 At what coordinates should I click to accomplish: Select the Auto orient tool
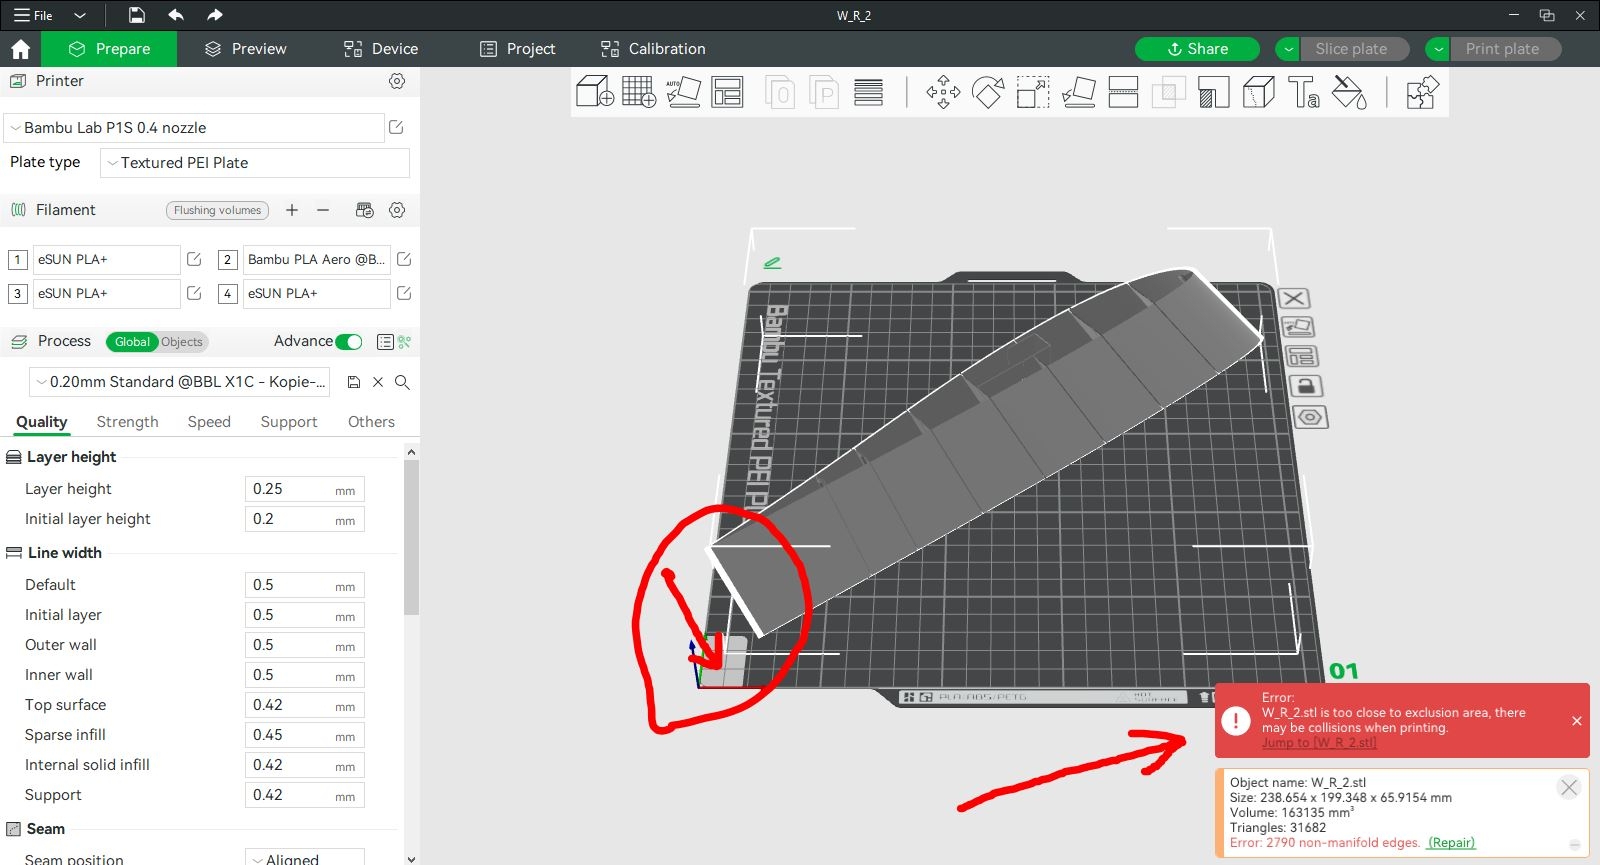683,92
